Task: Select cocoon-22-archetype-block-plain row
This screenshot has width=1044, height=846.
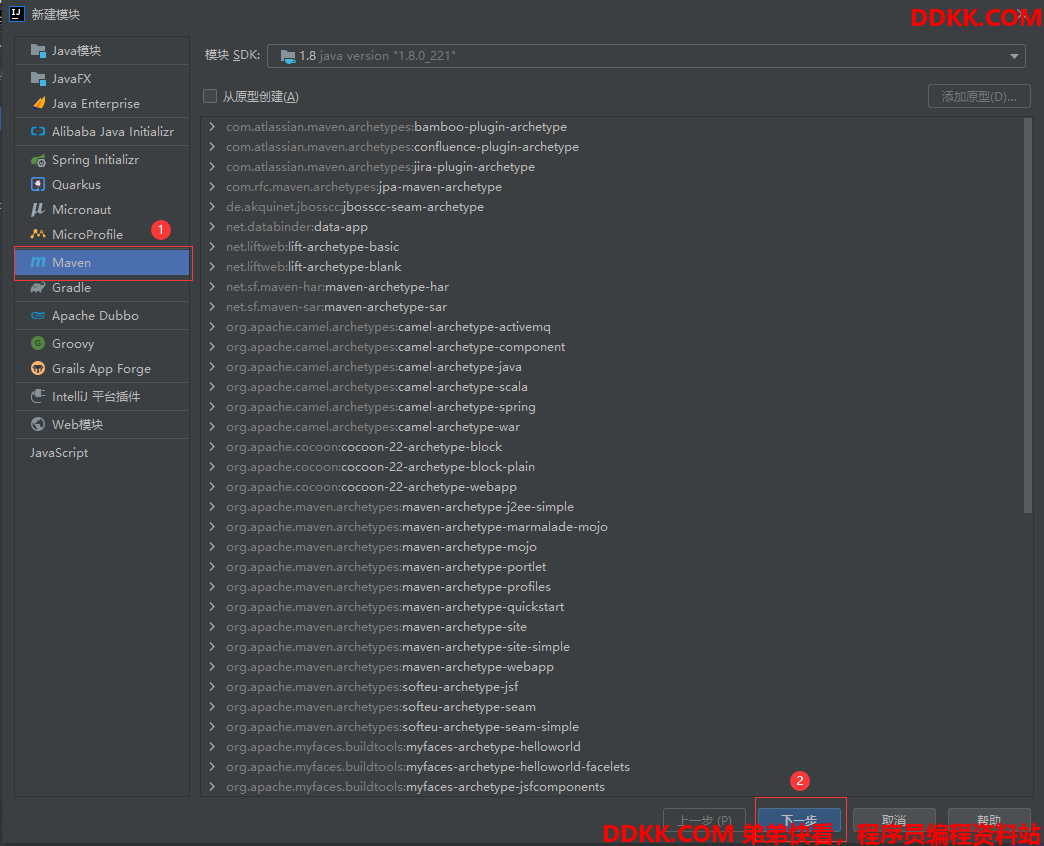Action: click(x=612, y=467)
